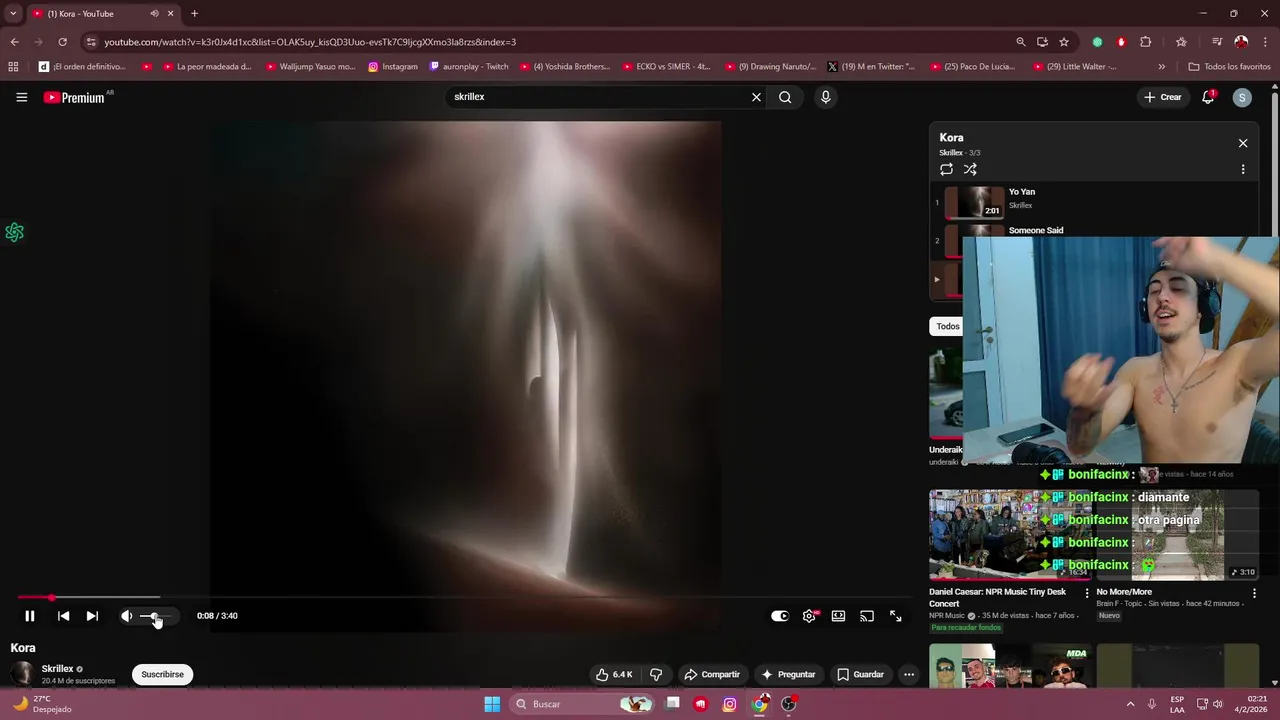This screenshot has width=1280, height=720.
Task: Go back in the browser
Action: click(14, 42)
